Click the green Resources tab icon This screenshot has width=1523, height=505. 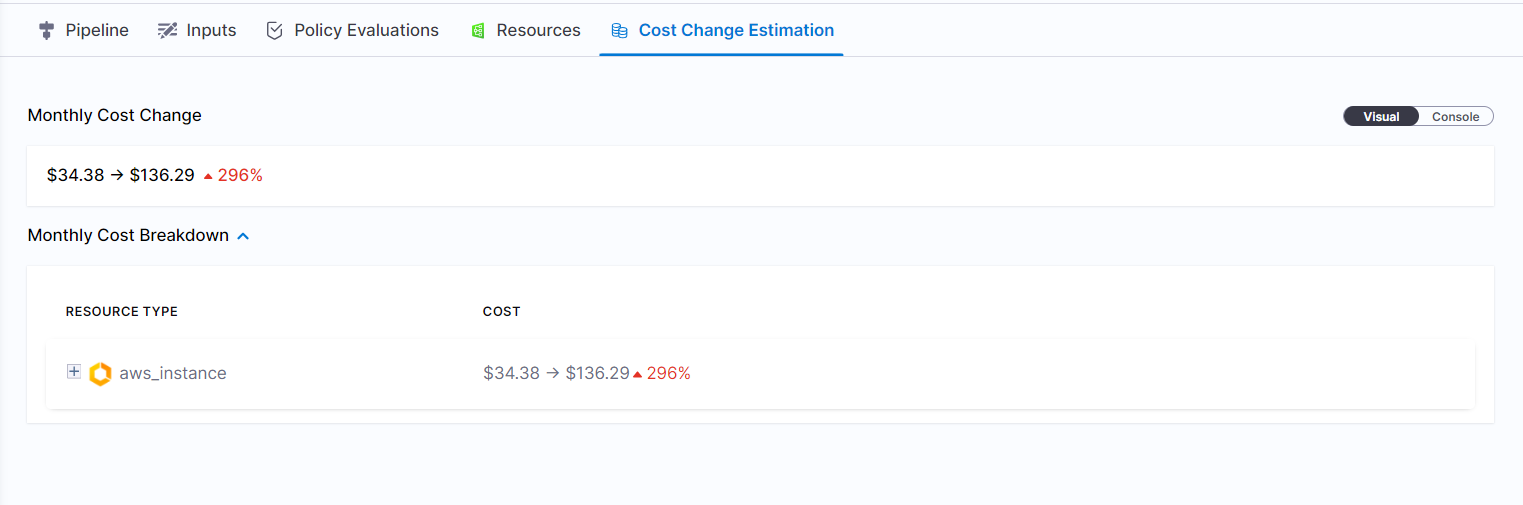tap(478, 31)
